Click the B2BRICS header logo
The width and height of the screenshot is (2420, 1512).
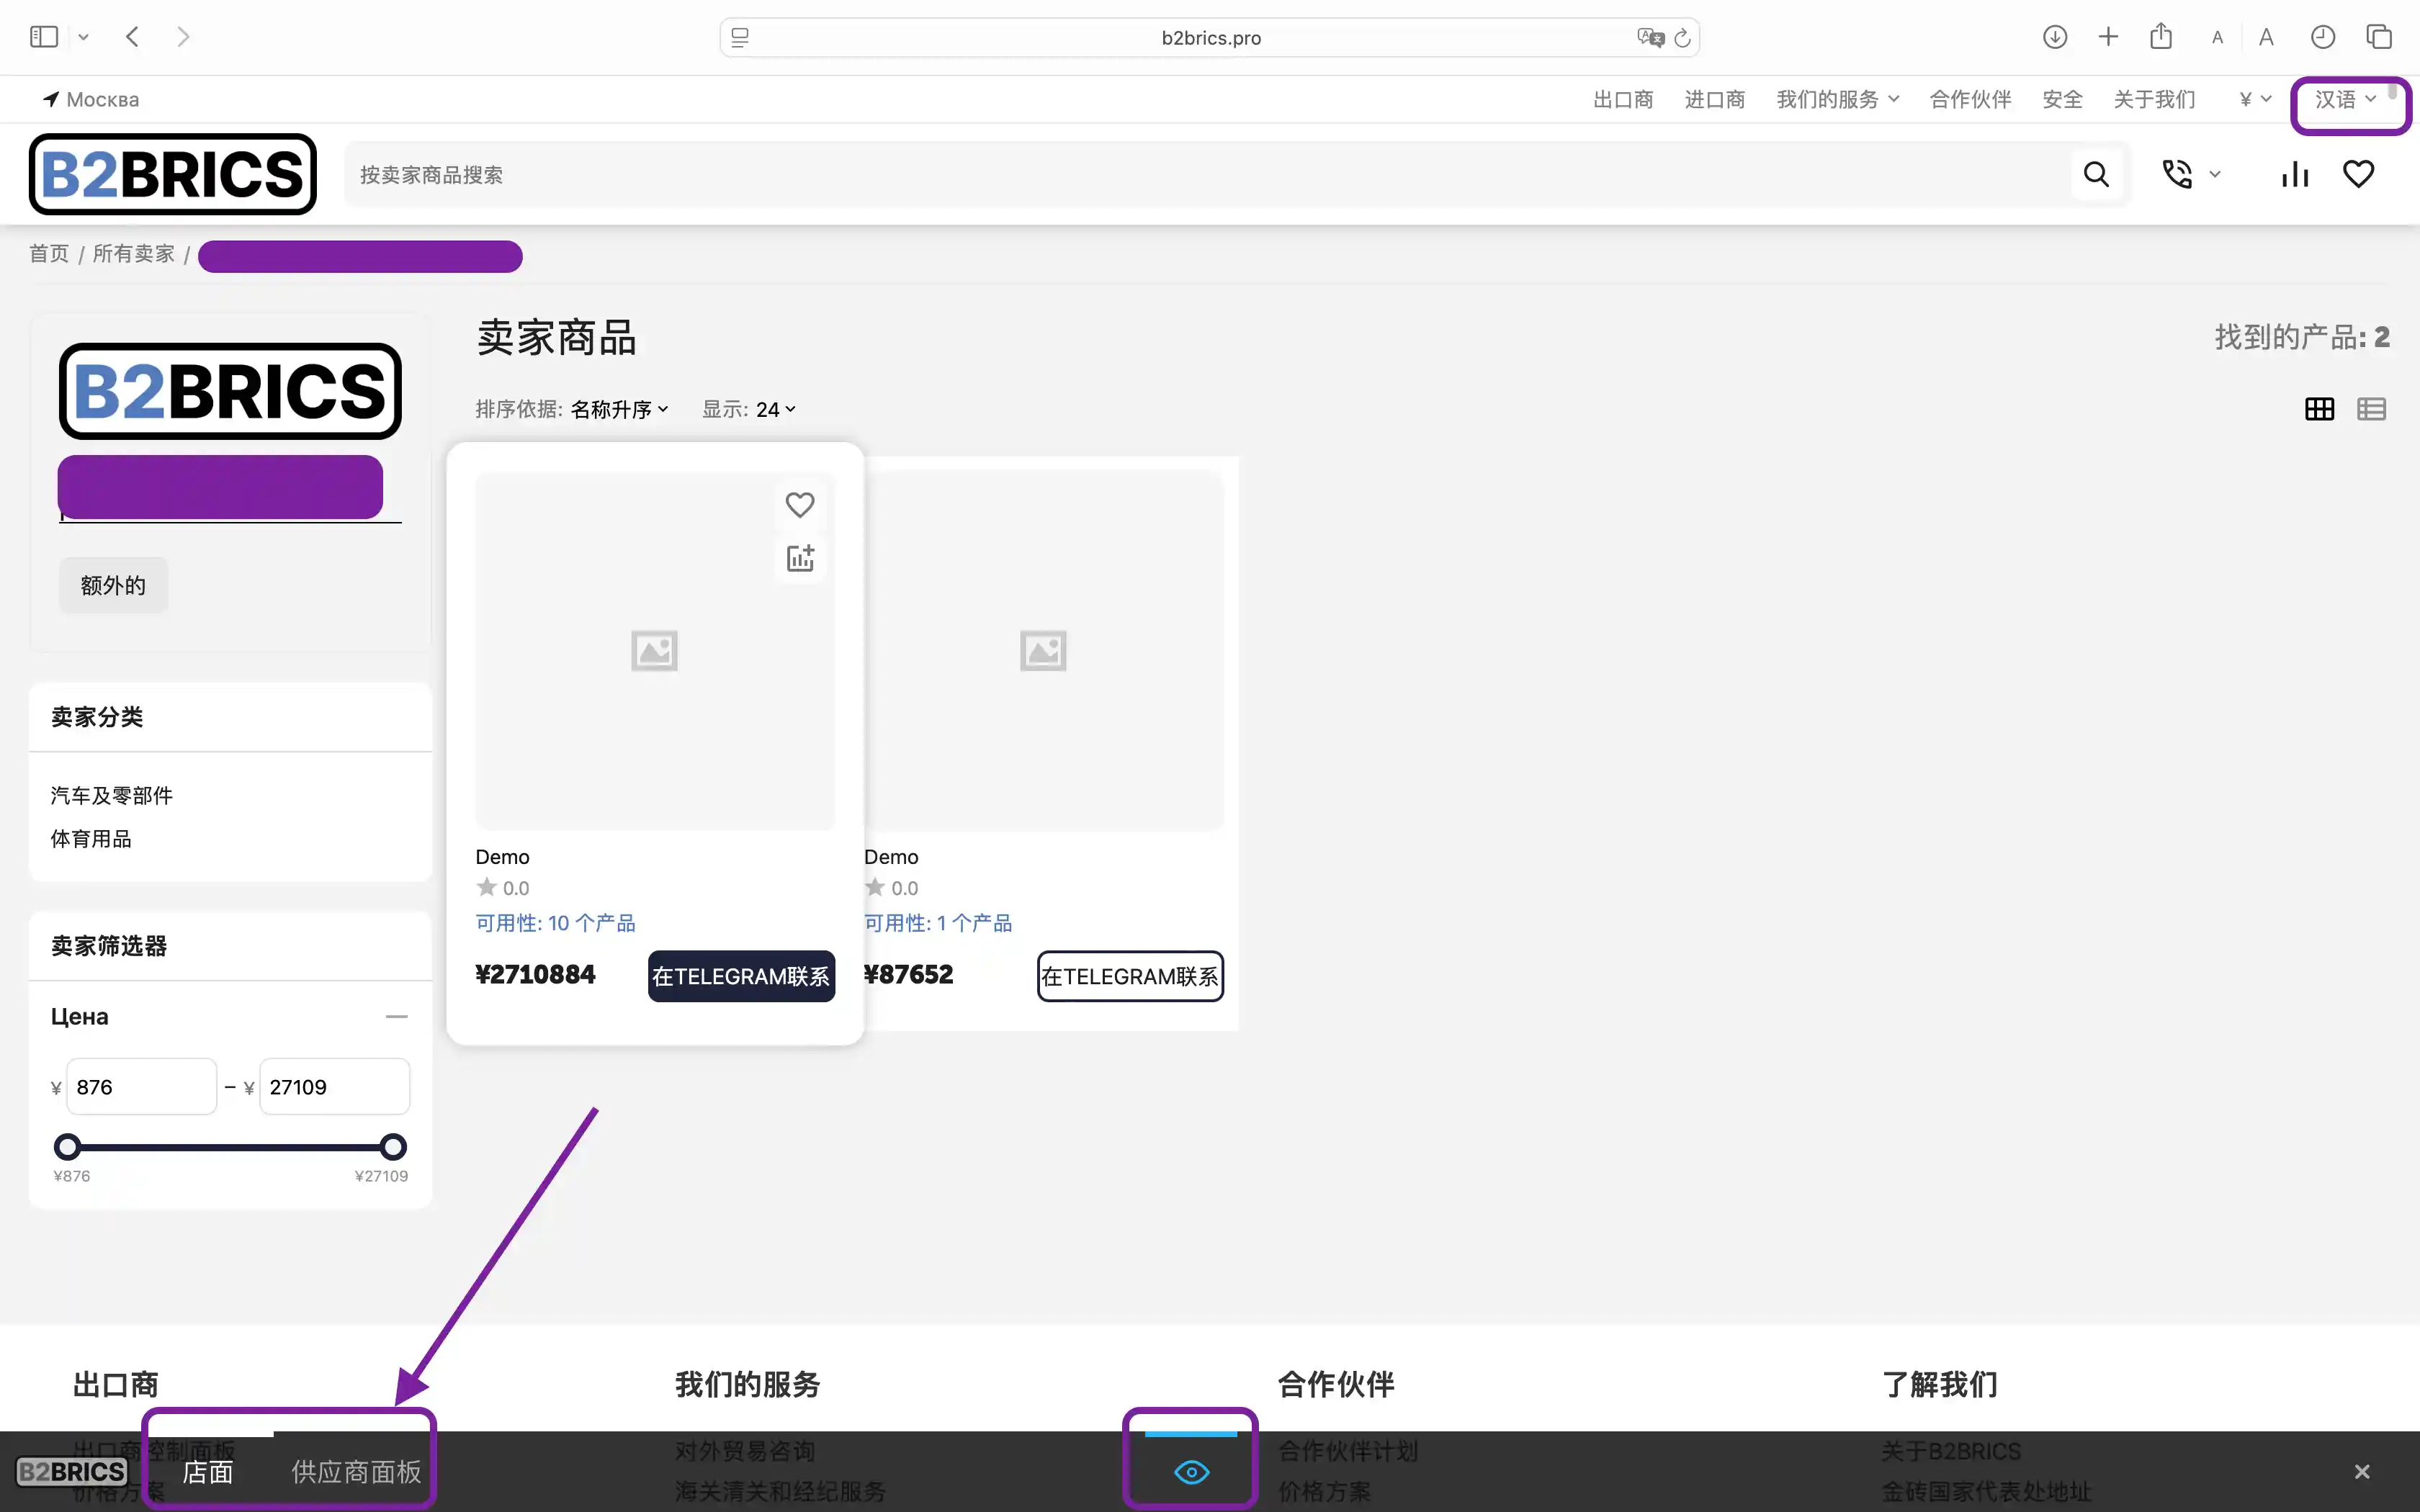173,174
